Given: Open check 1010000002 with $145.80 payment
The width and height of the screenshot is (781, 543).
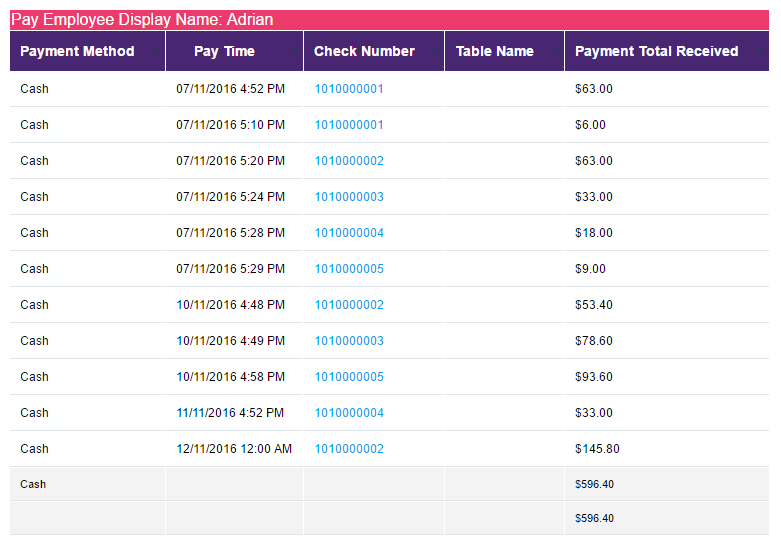Looking at the screenshot, I should click(x=349, y=449).
